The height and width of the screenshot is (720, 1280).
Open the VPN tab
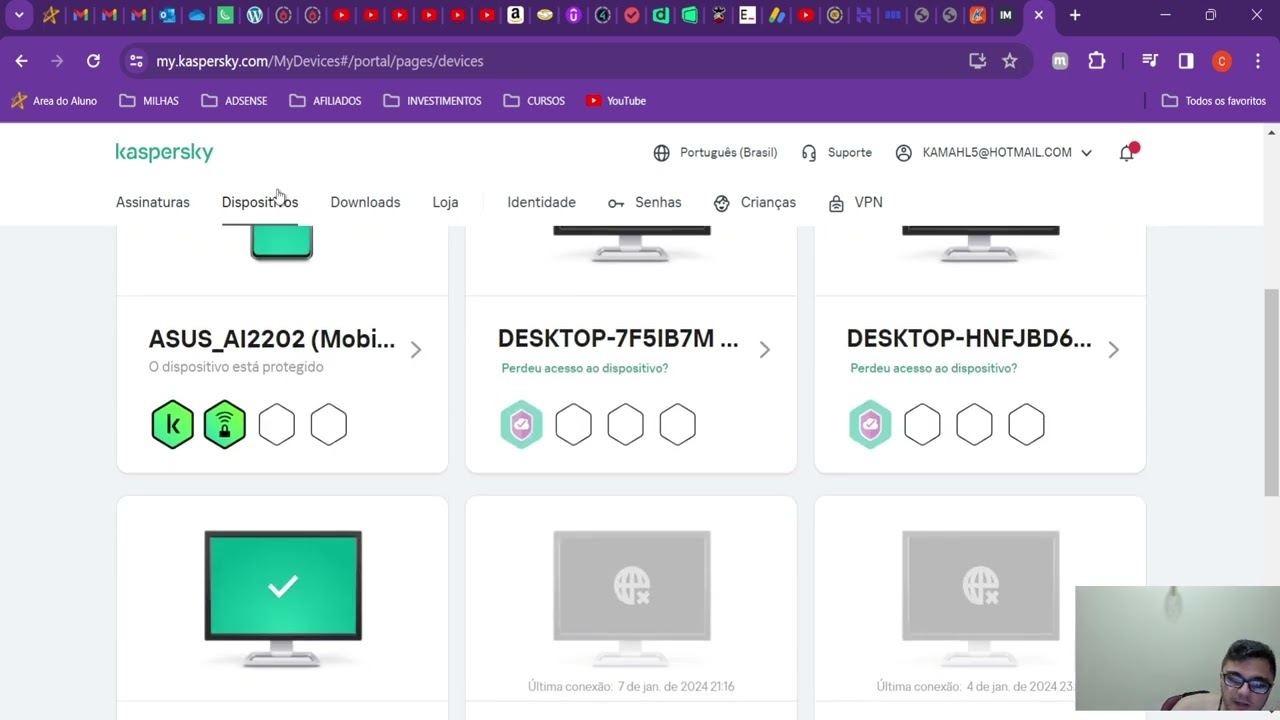(856, 202)
